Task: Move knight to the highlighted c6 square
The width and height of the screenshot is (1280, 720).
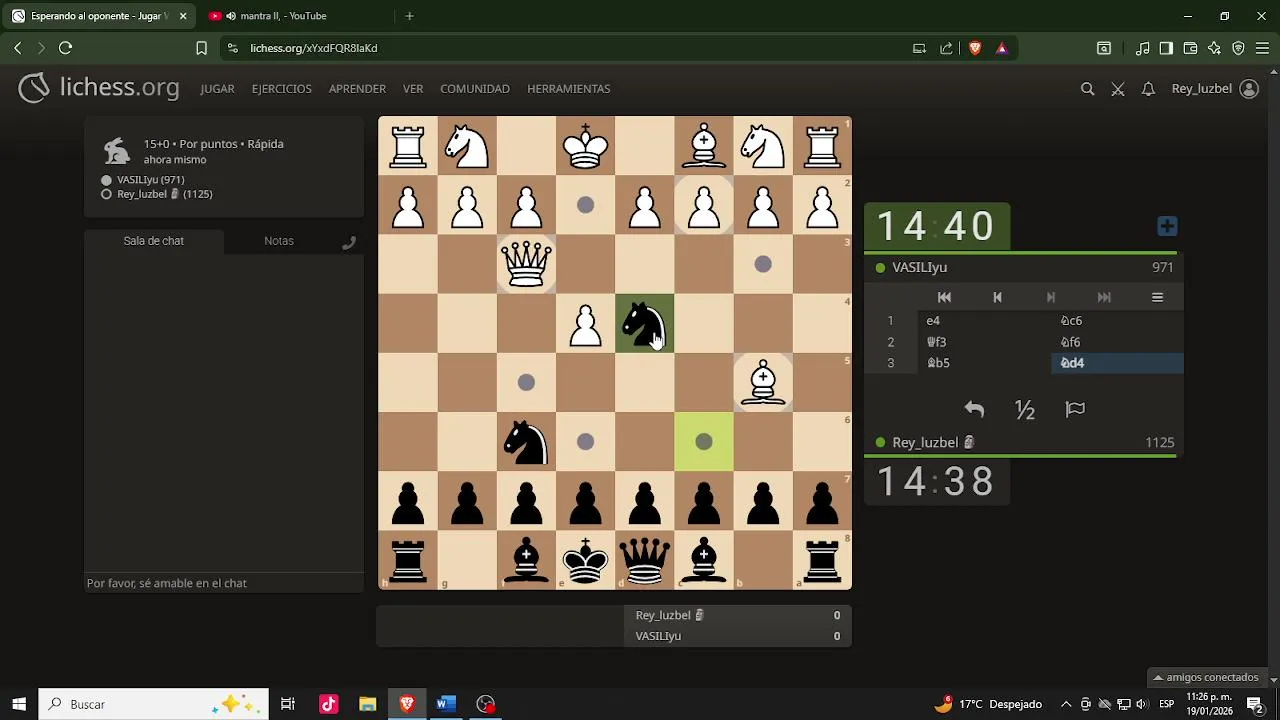Action: point(704,441)
